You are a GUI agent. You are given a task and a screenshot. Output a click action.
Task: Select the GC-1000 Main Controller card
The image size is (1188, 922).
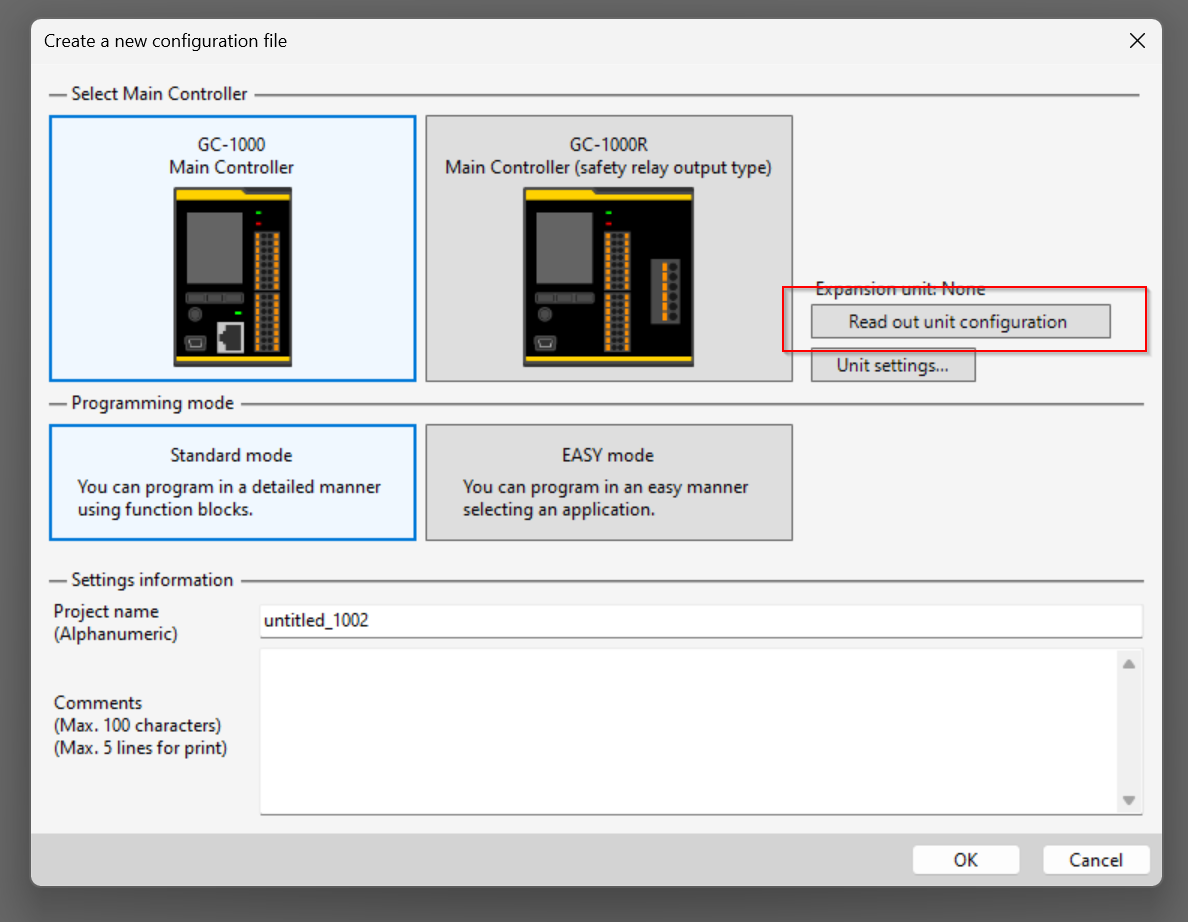[233, 248]
